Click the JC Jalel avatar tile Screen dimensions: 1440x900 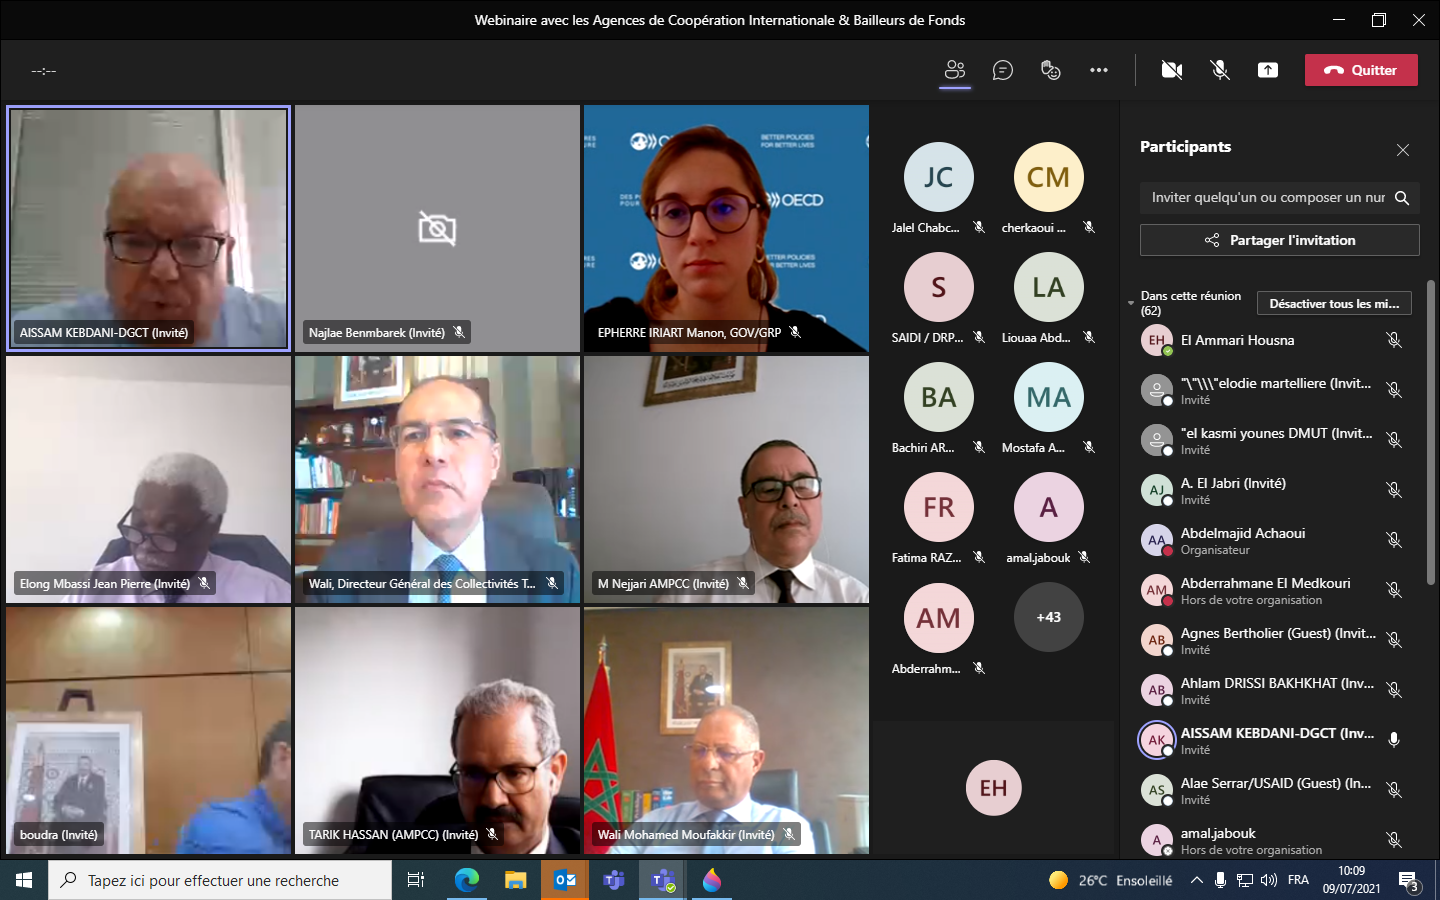coord(939,177)
